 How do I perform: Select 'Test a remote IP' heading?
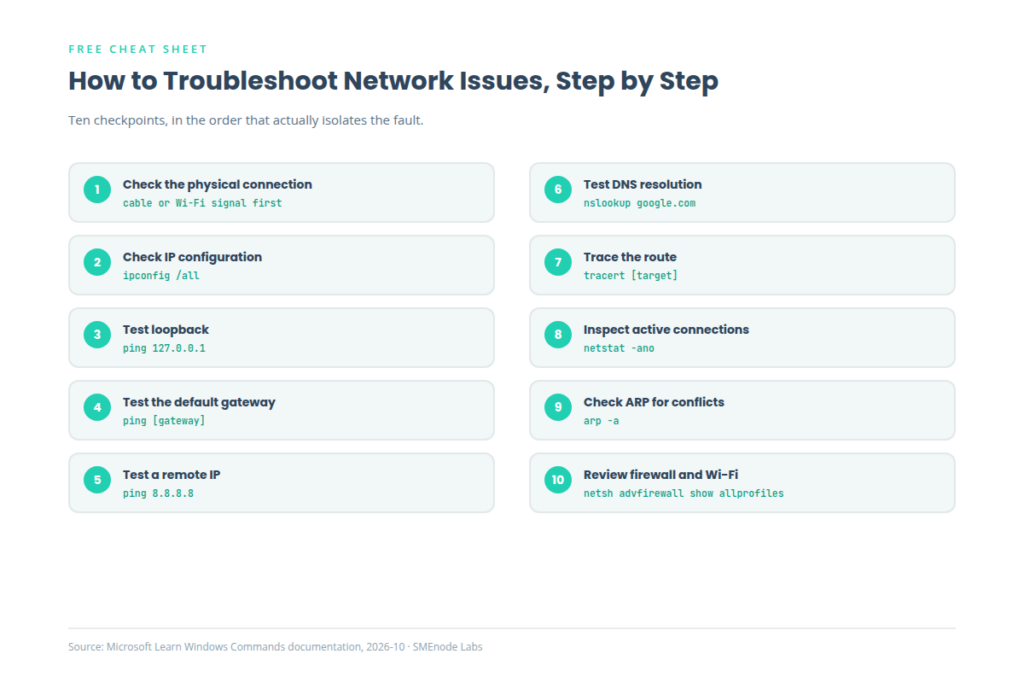click(172, 475)
